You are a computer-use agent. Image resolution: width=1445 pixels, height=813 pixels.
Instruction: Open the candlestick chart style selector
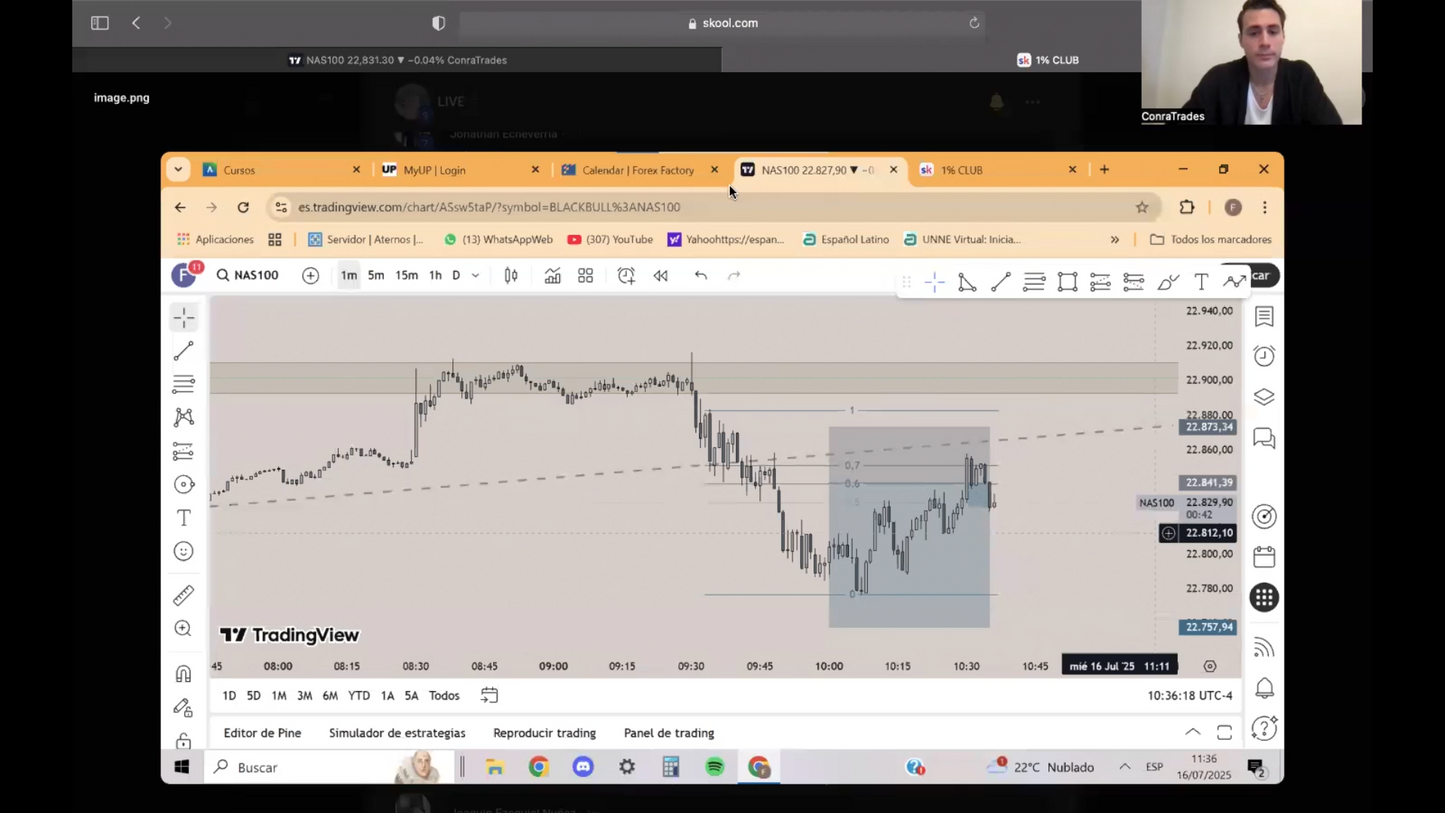click(x=511, y=276)
